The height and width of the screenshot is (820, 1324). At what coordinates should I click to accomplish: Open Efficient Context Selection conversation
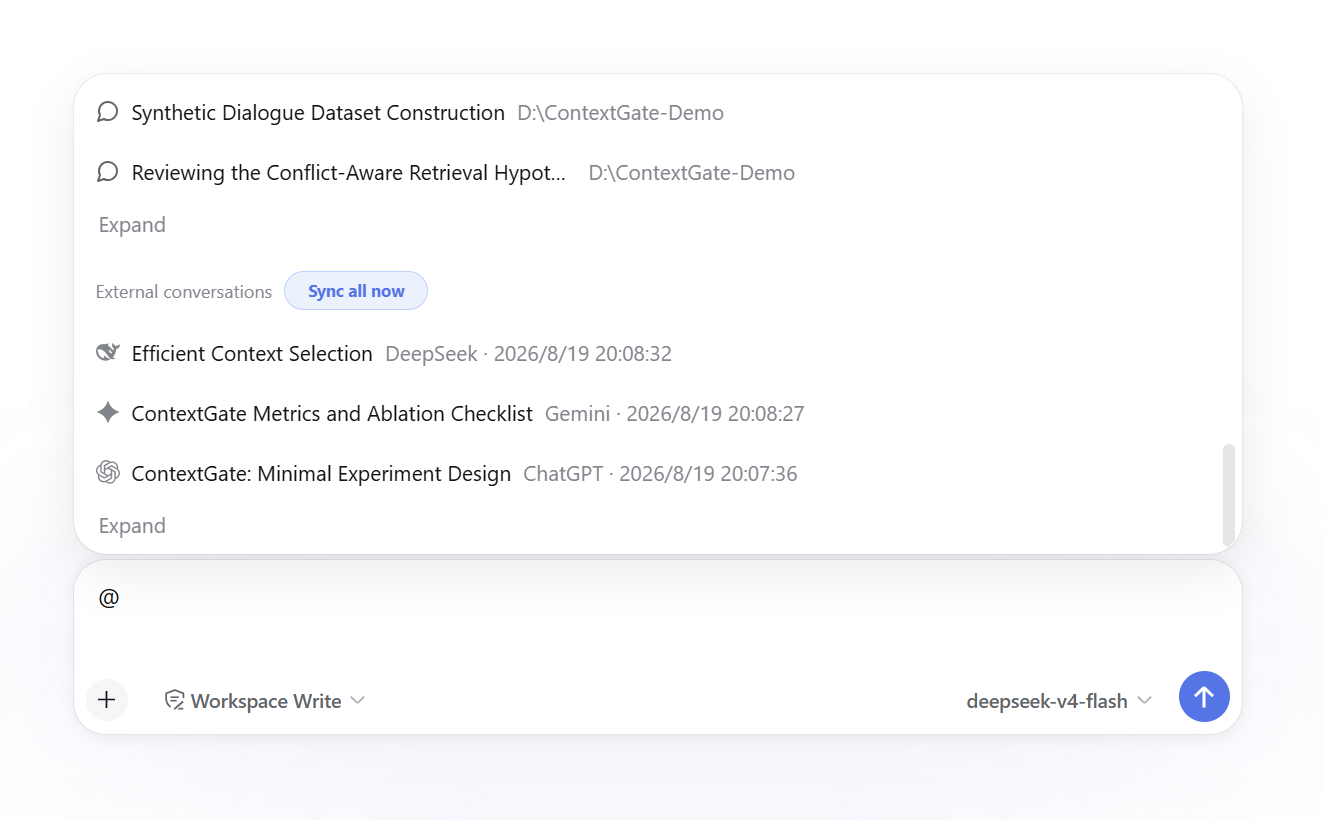252,353
